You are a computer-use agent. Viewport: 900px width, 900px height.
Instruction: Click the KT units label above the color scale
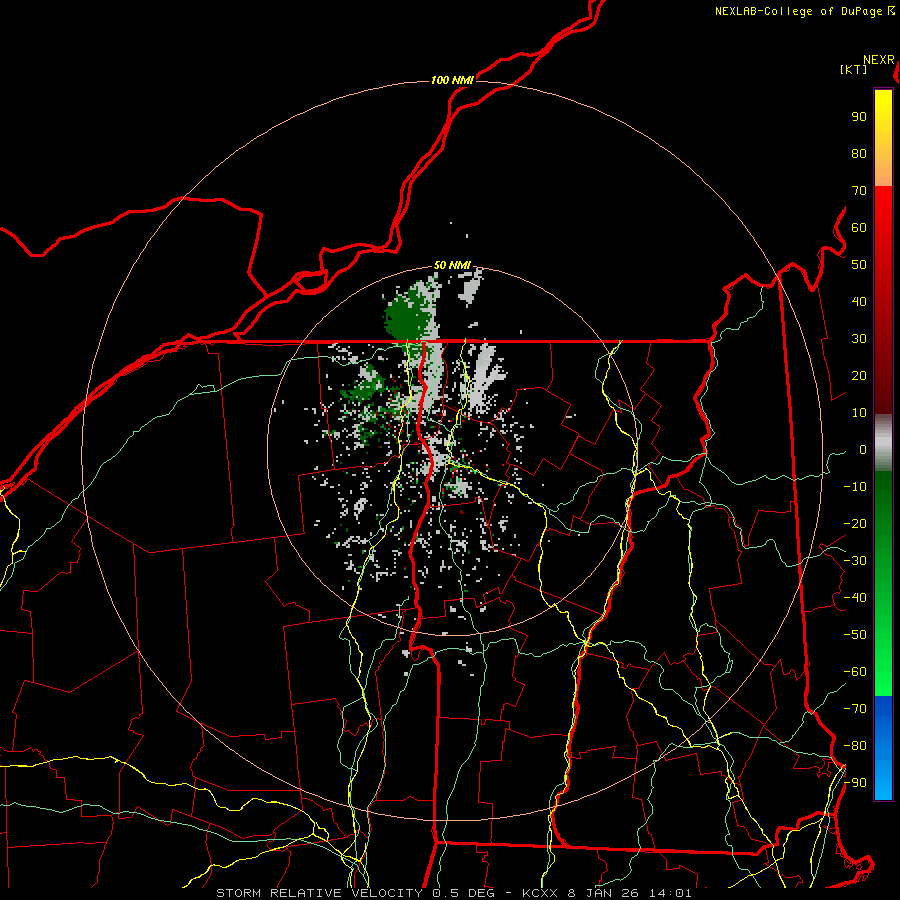pos(854,69)
